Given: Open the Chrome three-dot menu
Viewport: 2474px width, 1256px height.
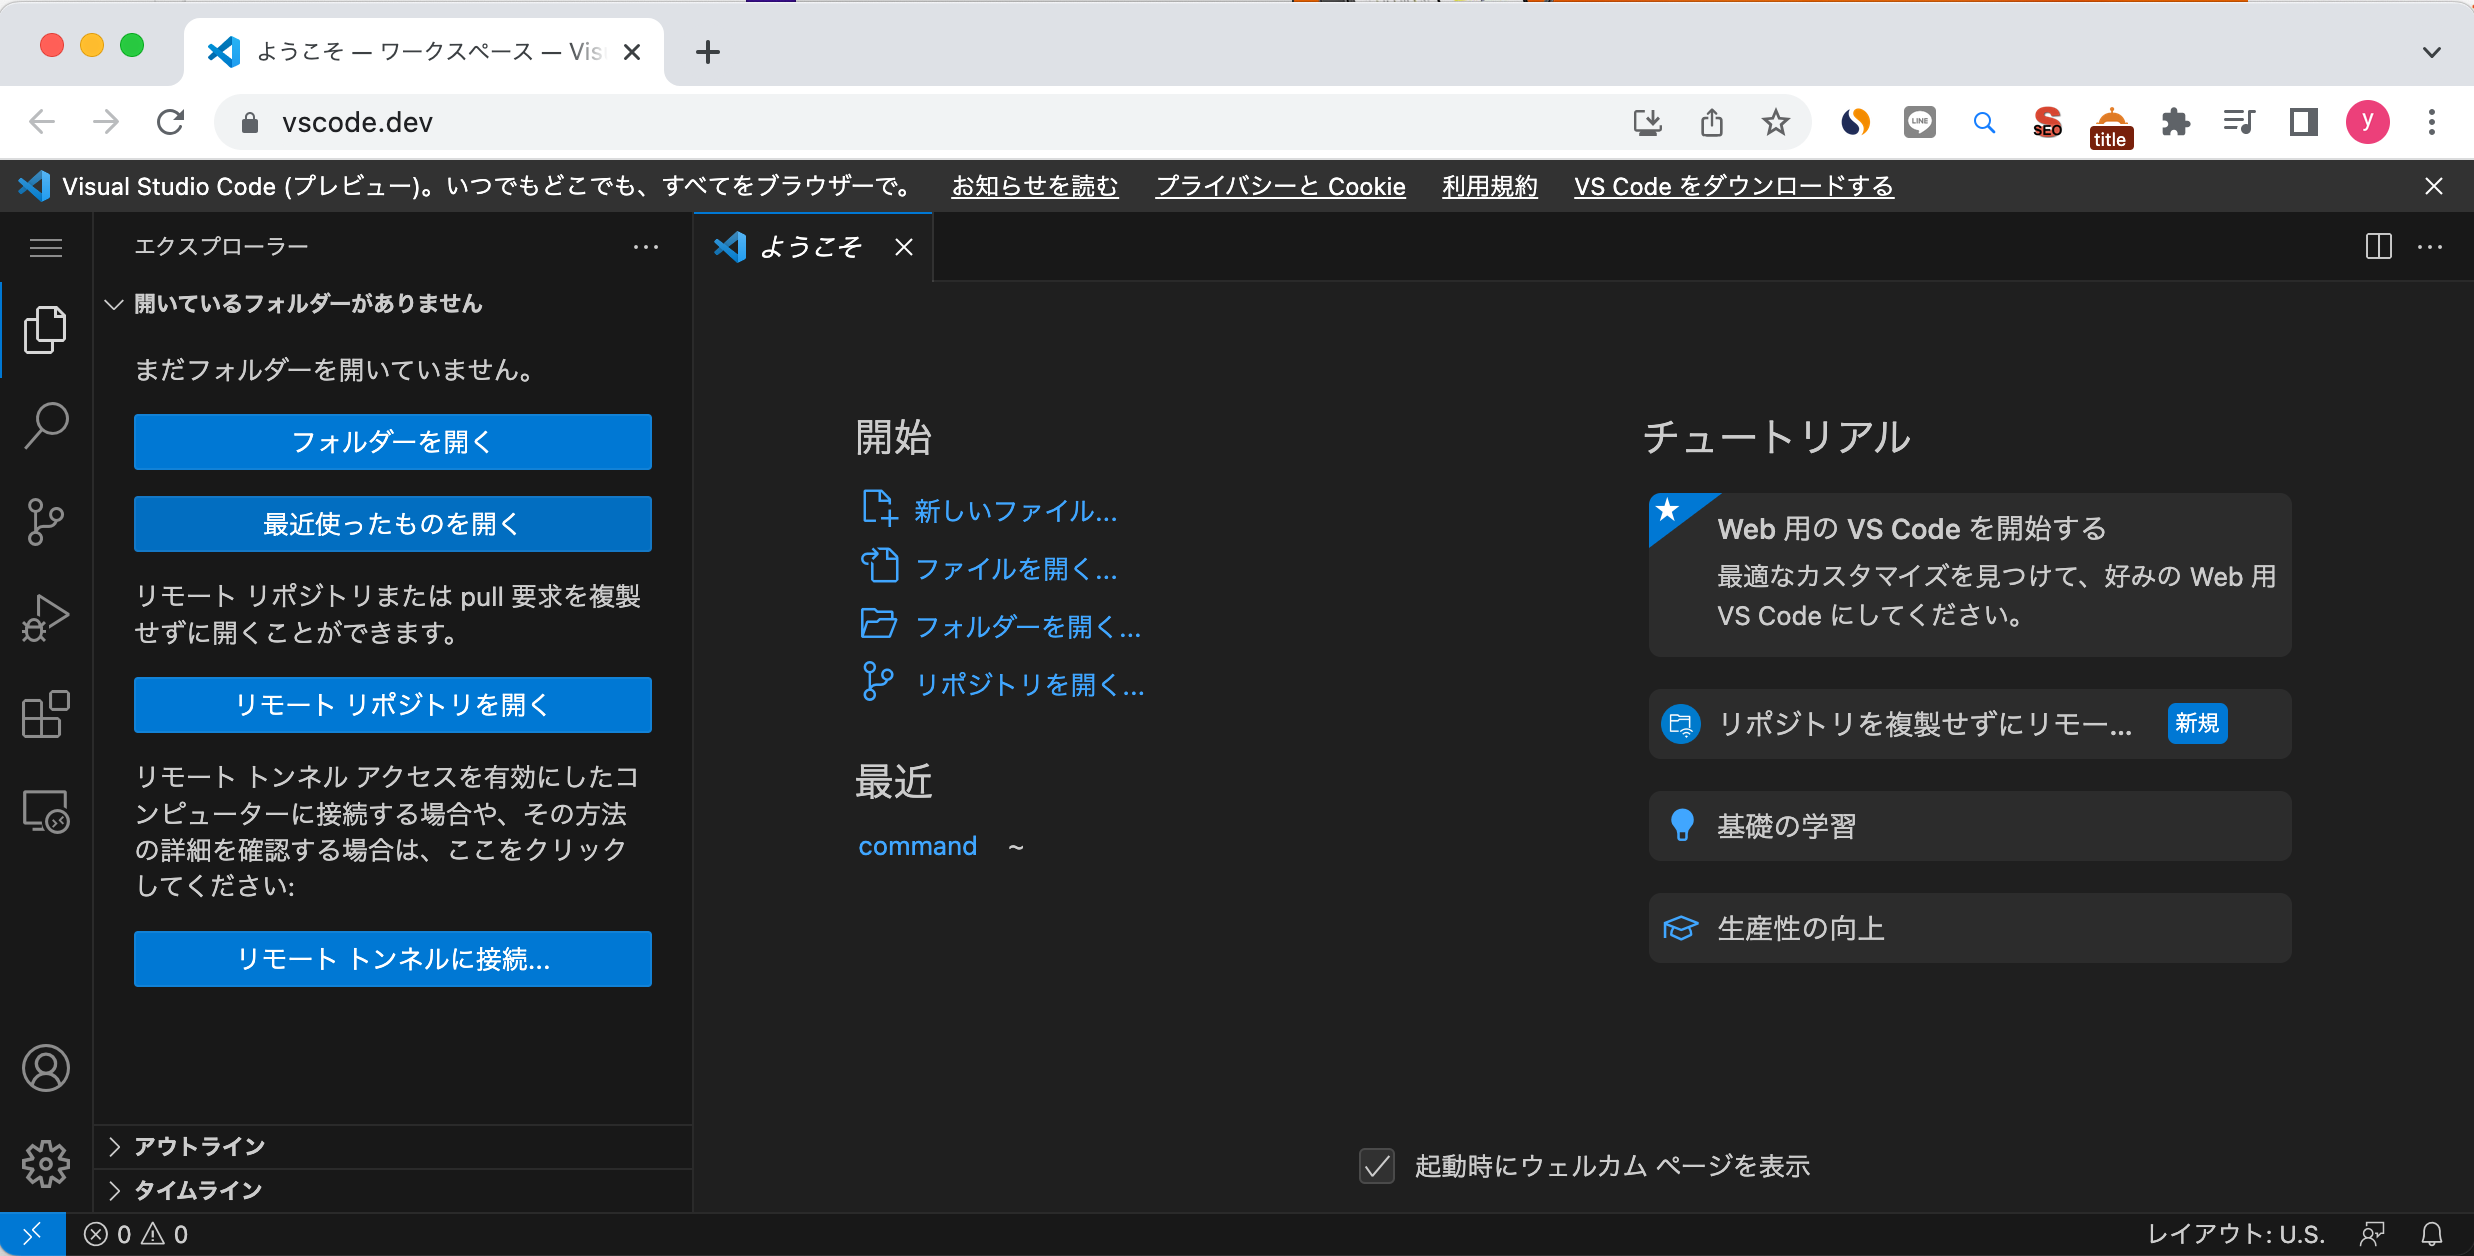Looking at the screenshot, I should coord(2432,122).
